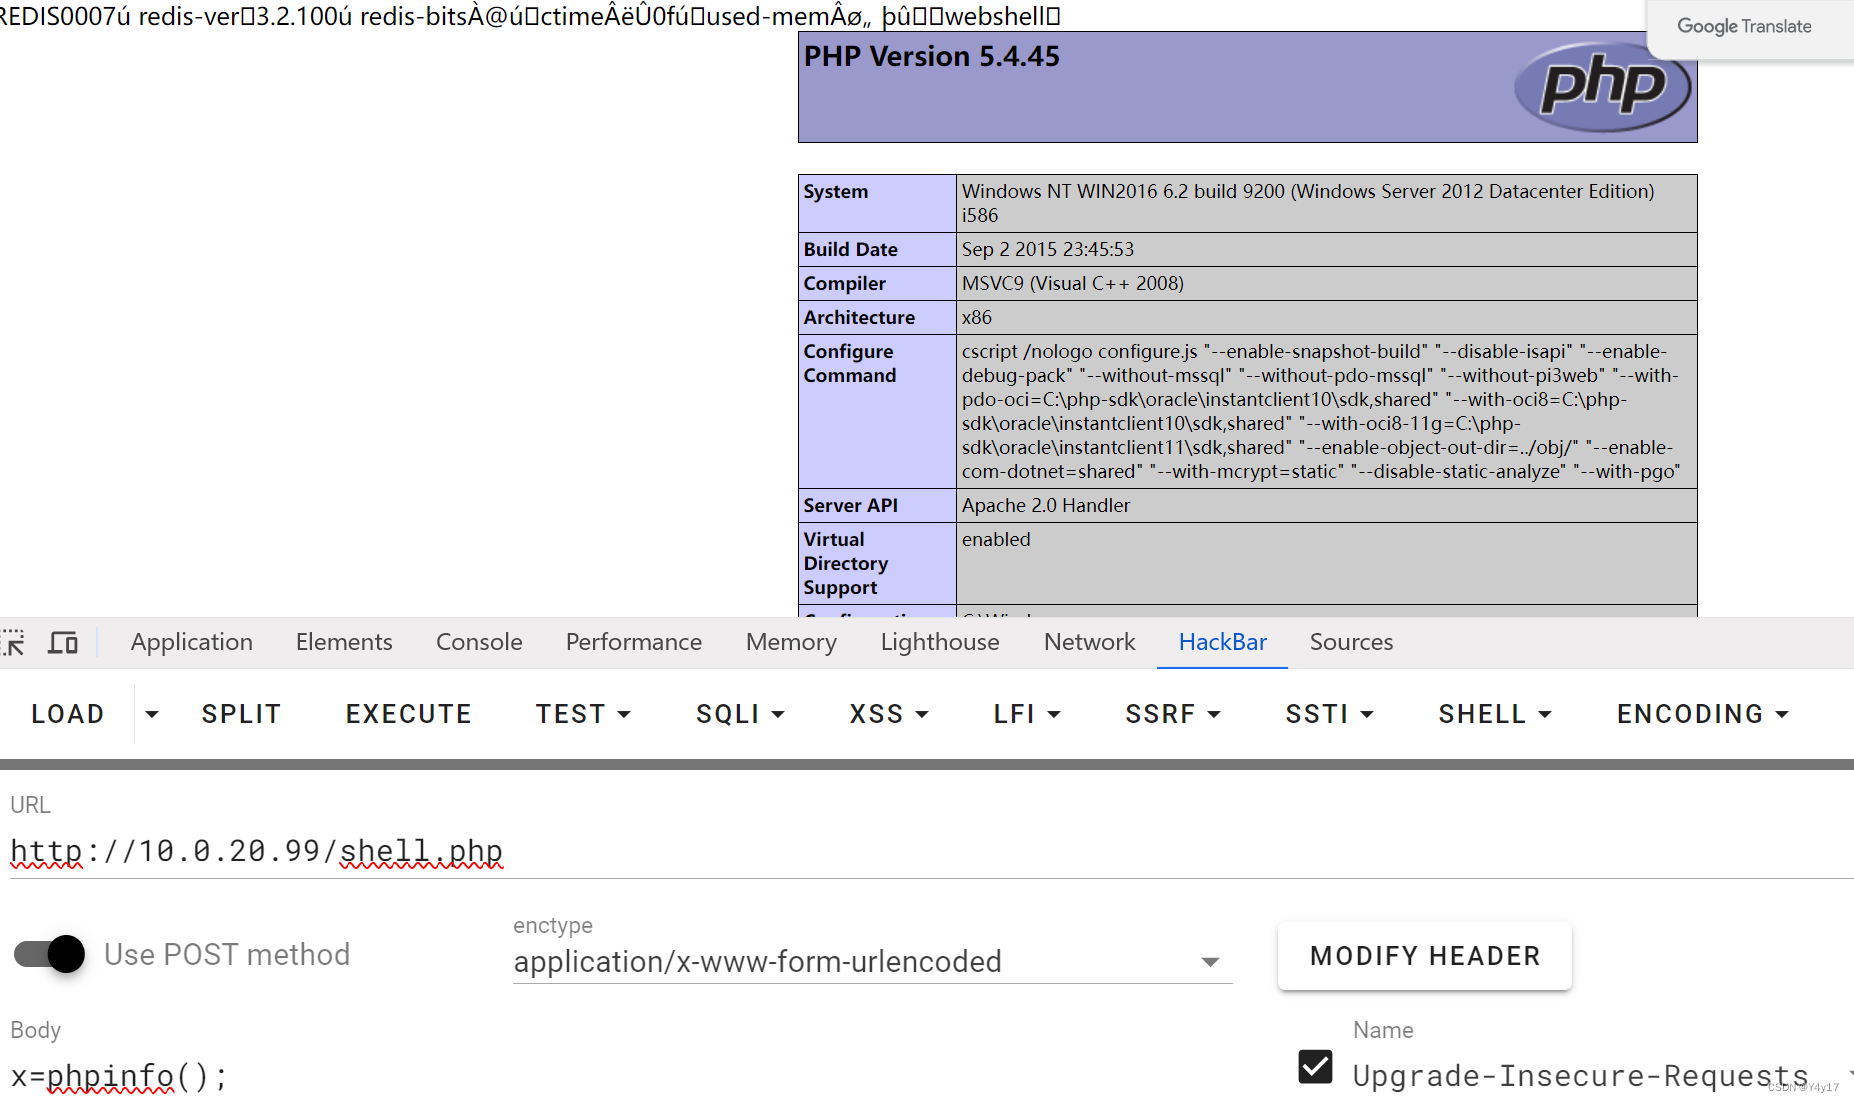Select the HackBar tab
Image resolution: width=1854 pixels, height=1102 pixels.
tap(1223, 642)
